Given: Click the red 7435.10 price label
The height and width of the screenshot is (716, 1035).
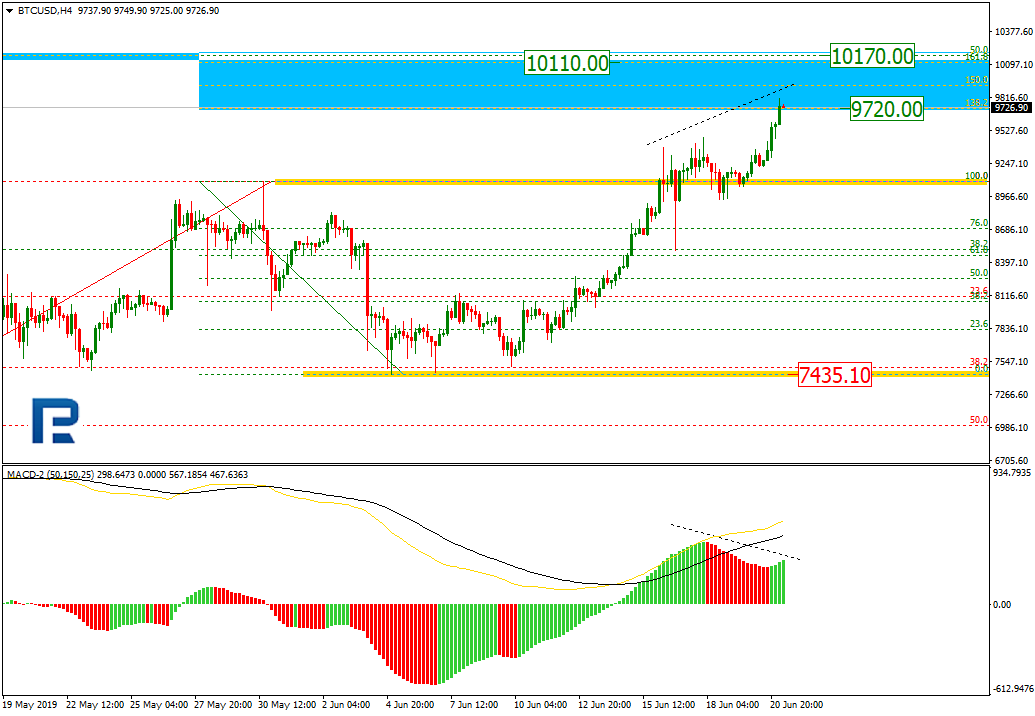Looking at the screenshot, I should [x=834, y=375].
